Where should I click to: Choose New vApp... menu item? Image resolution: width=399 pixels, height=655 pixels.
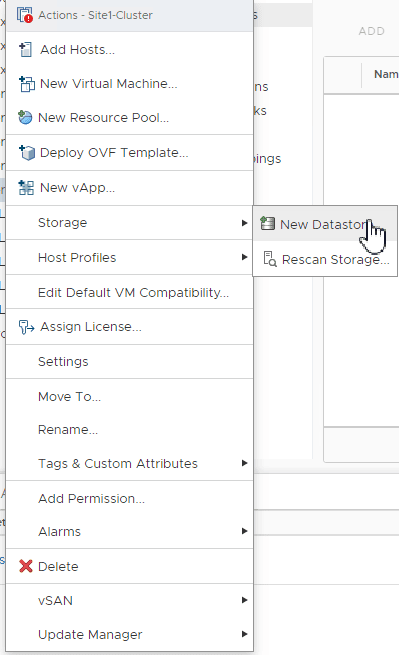(130, 188)
